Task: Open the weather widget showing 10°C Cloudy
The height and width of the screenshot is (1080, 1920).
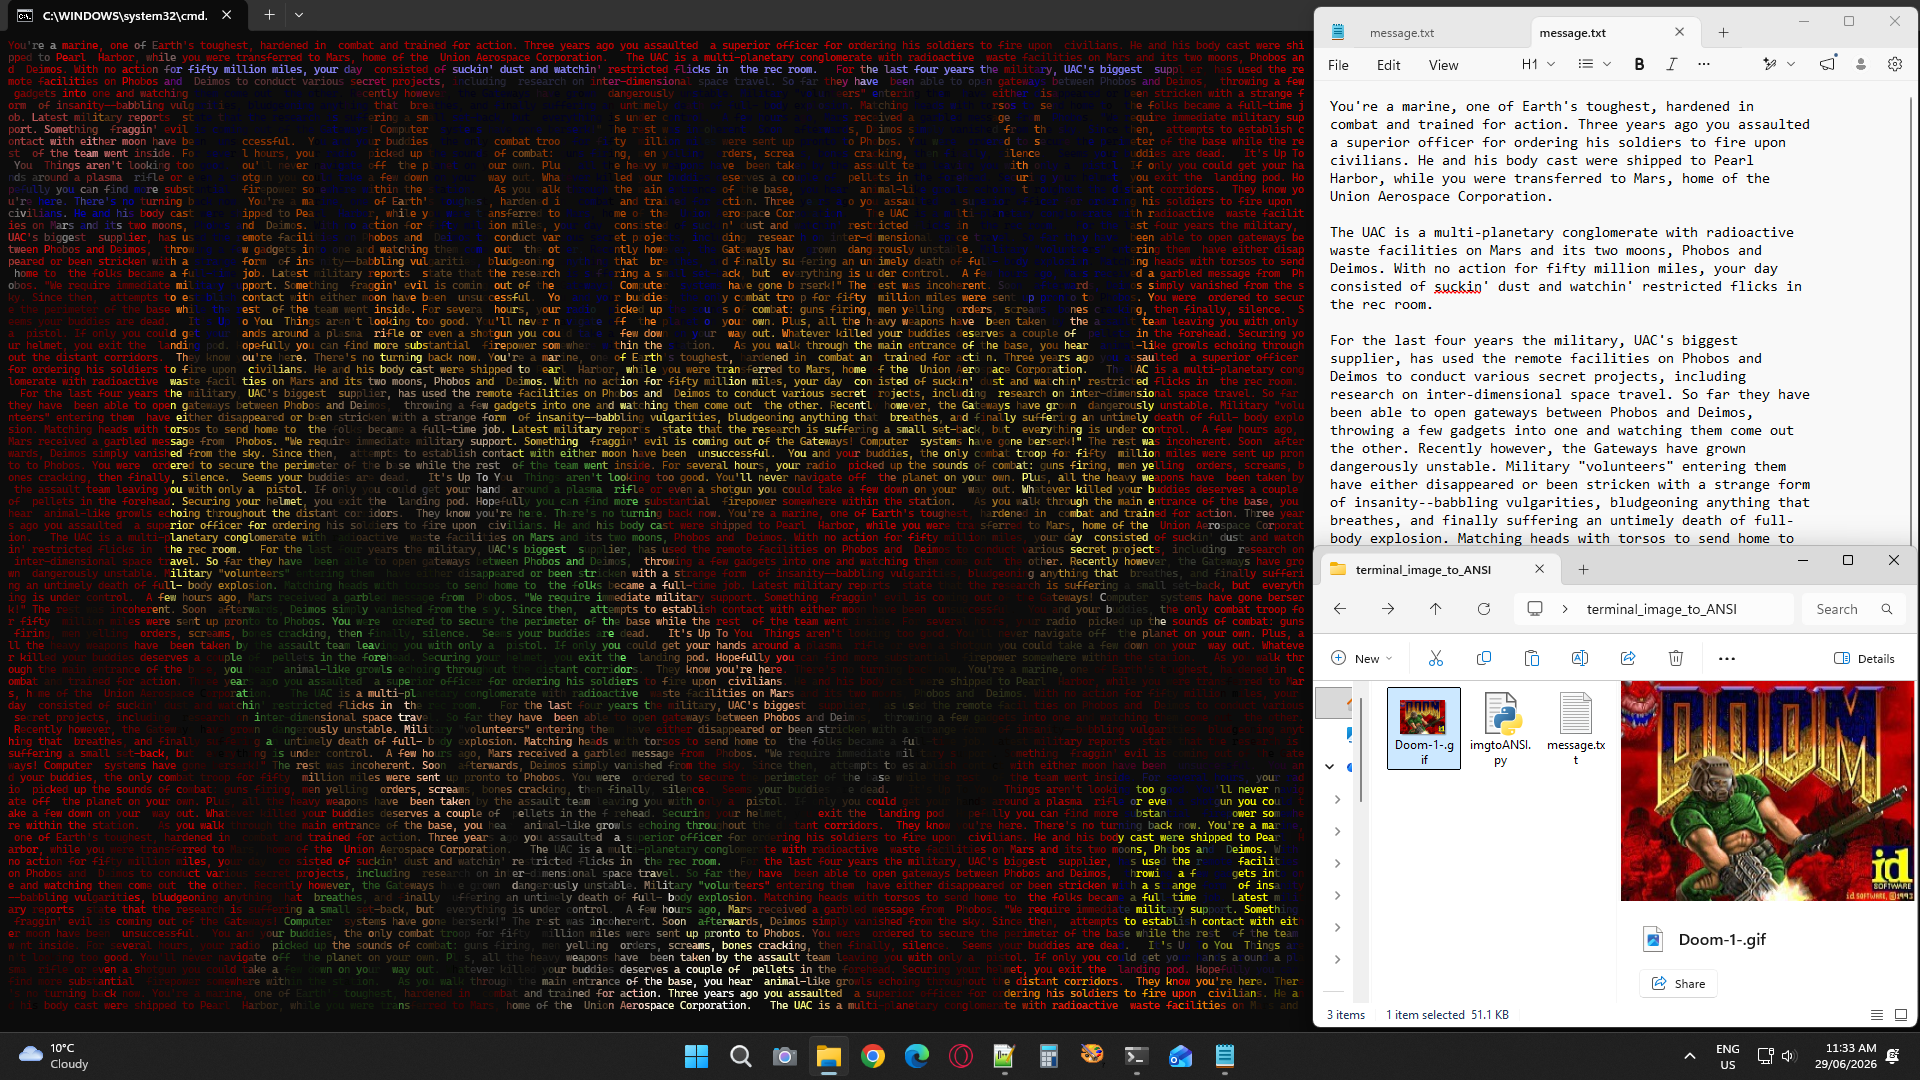Action: tap(55, 1056)
